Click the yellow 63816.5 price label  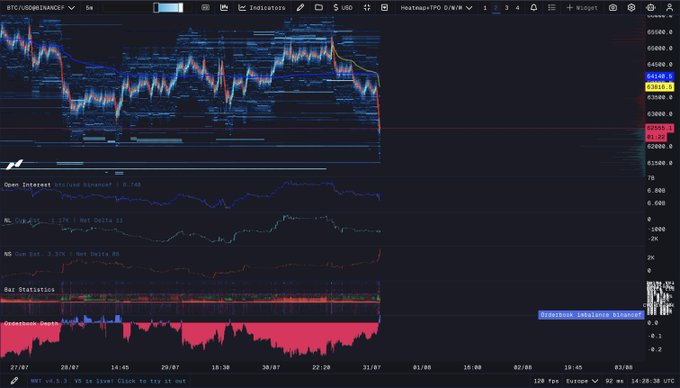(660, 87)
